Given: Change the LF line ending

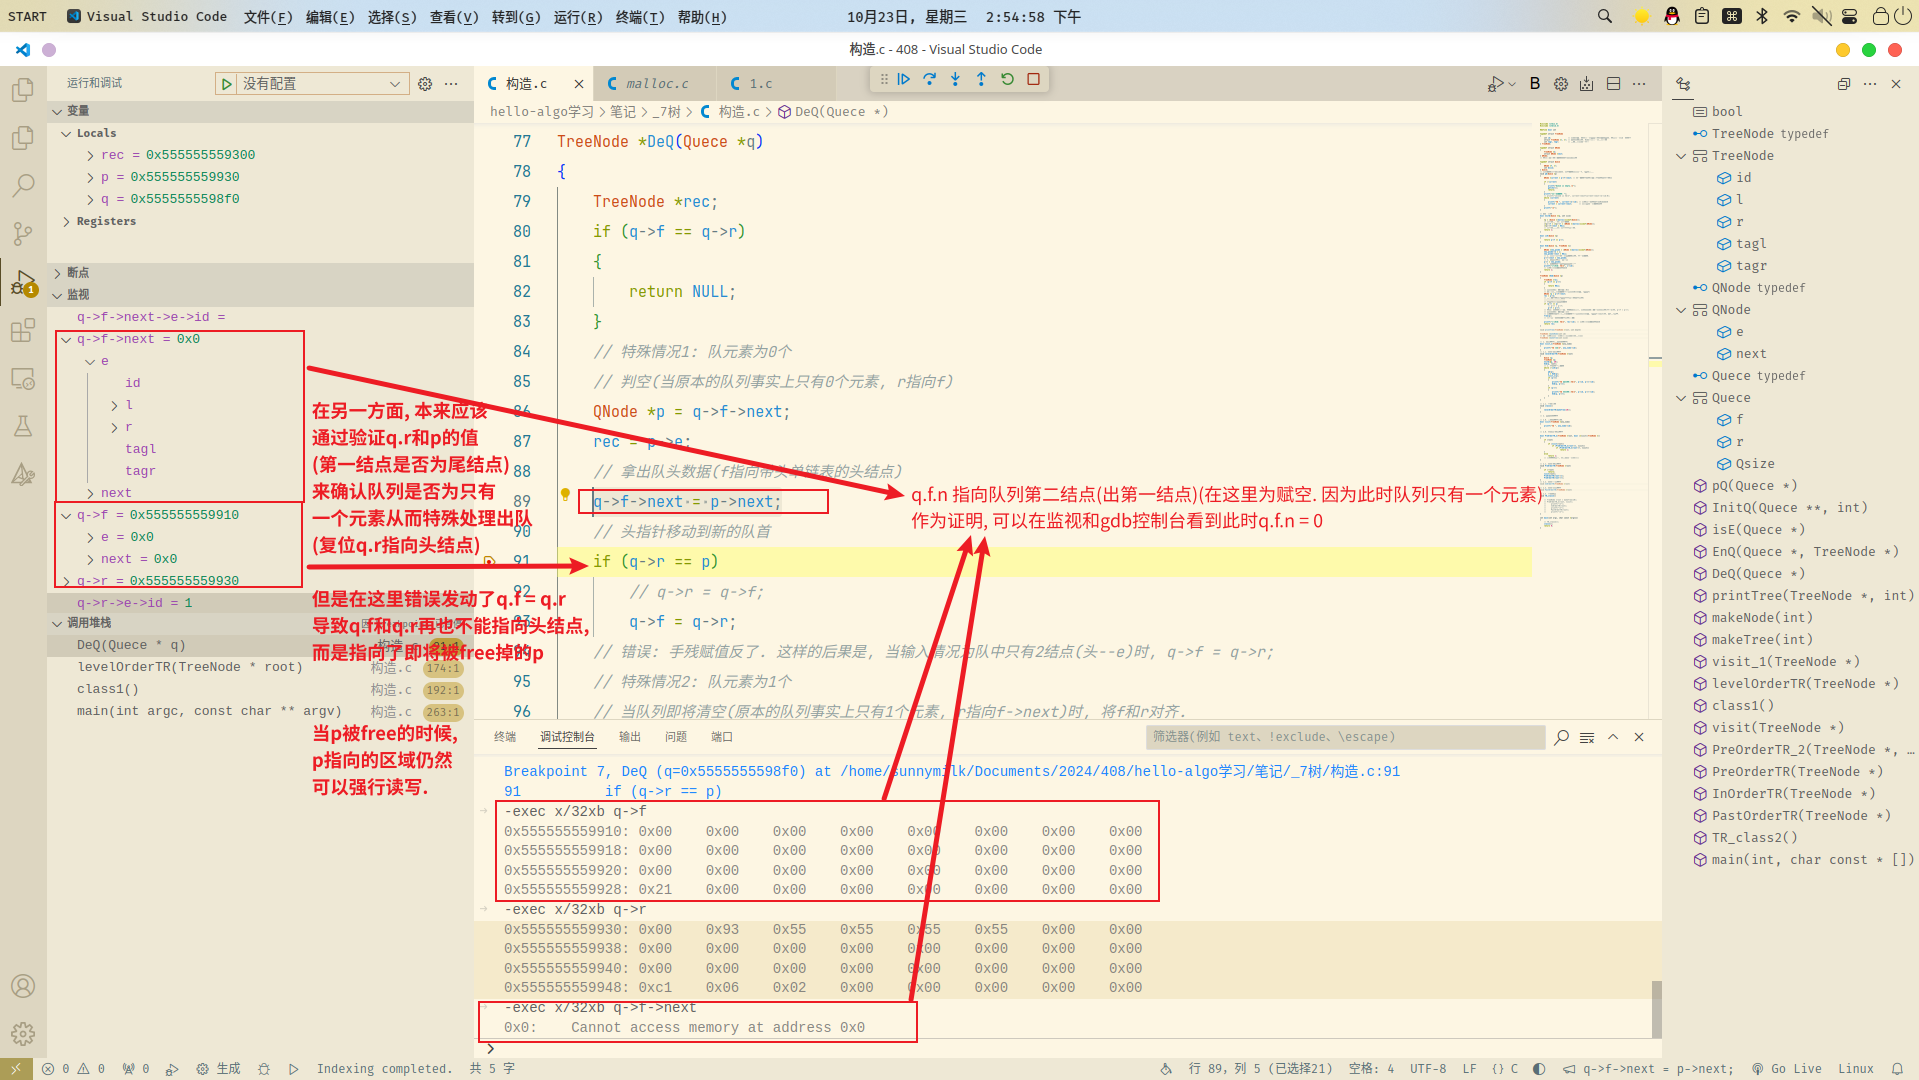Looking at the screenshot, I should coord(1469,1069).
